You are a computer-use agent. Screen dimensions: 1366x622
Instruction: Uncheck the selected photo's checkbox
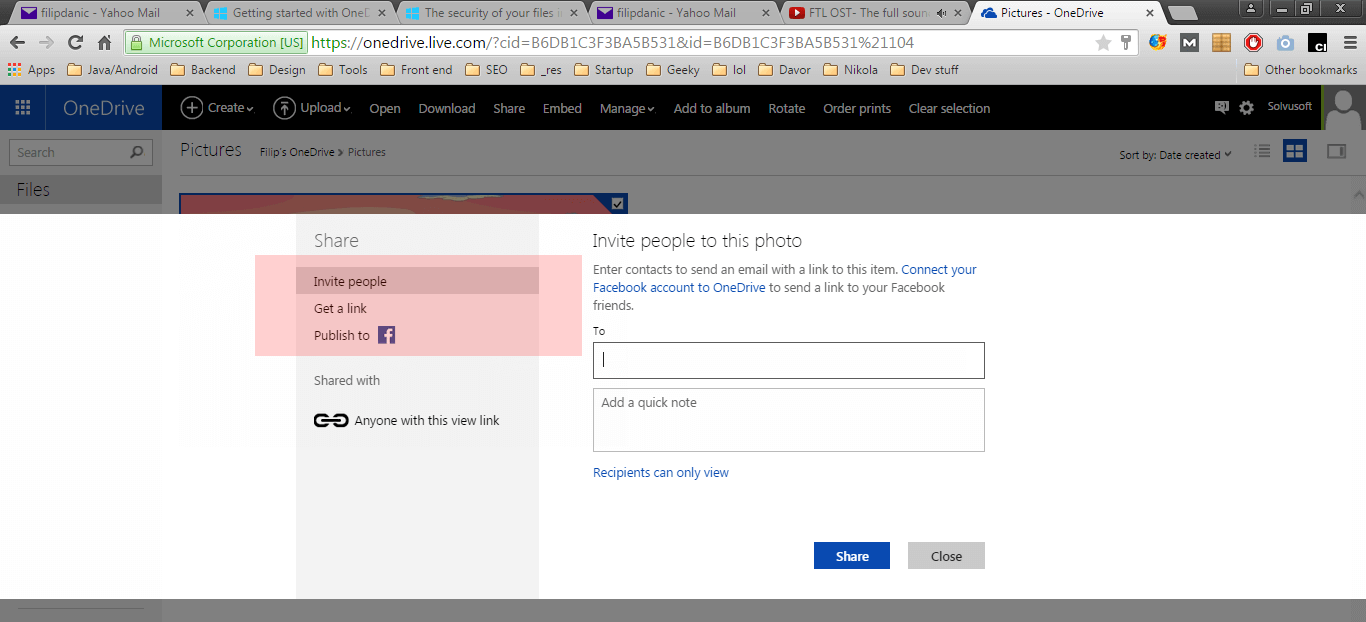[617, 203]
